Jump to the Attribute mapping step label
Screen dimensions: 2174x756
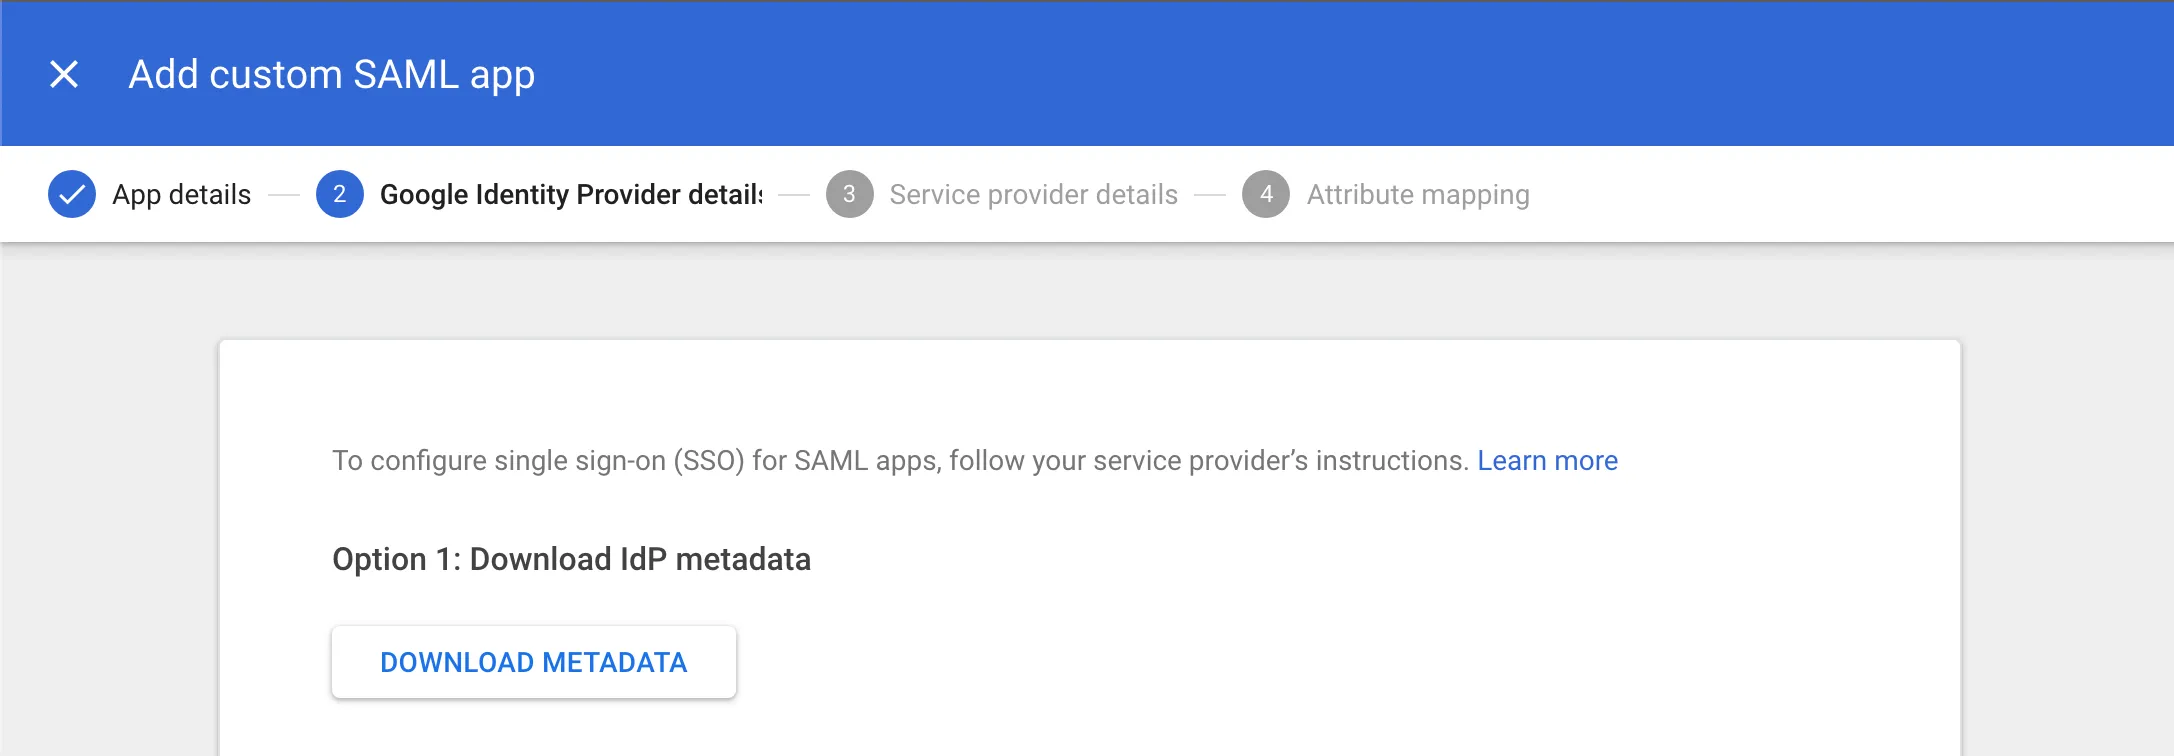tap(1417, 194)
